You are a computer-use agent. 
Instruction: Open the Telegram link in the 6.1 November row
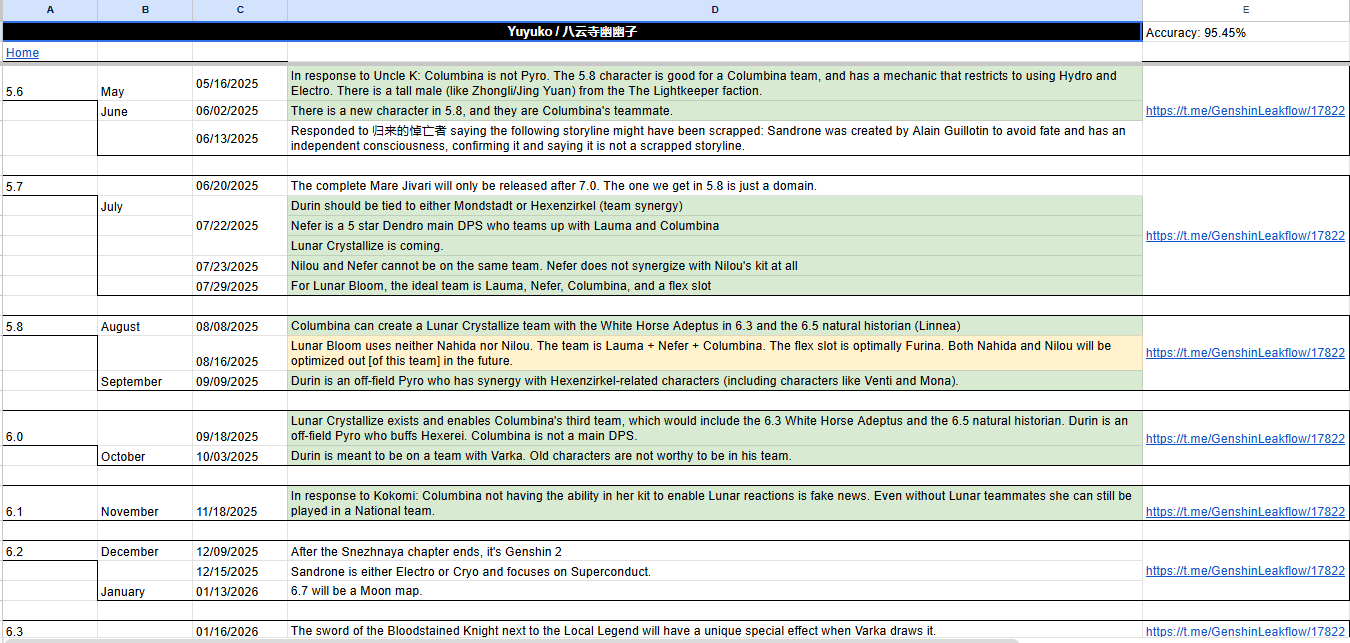click(x=1245, y=512)
